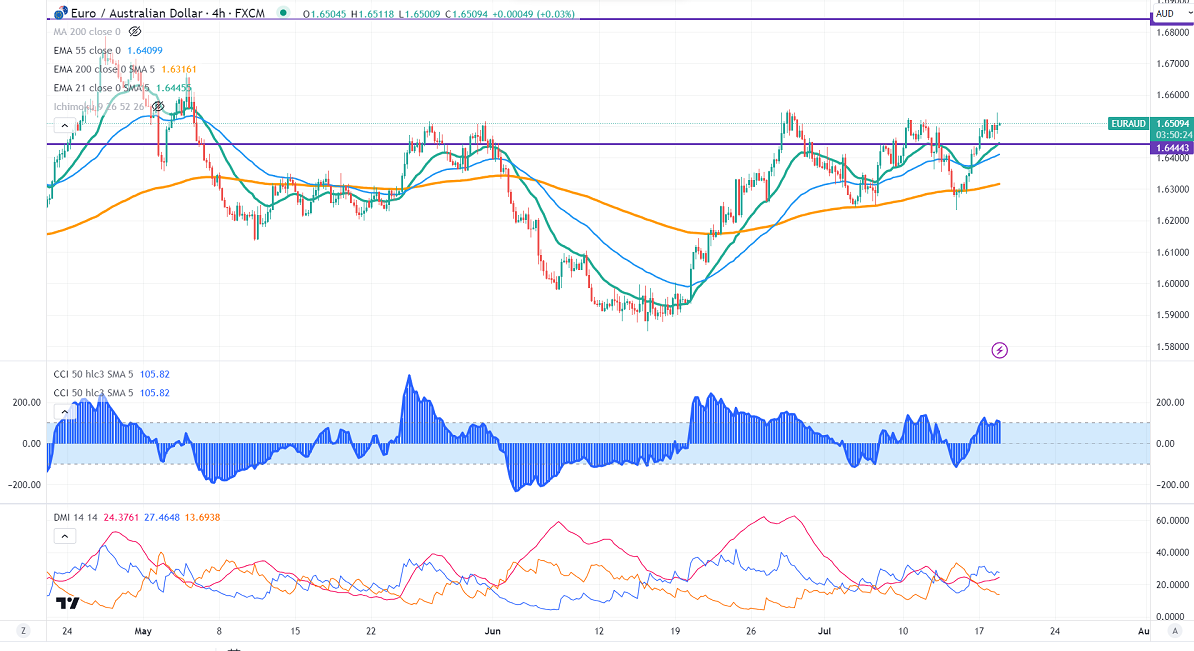The height and width of the screenshot is (651, 1194).
Task: Click the DMI value 27.4648
Action: [162, 518]
